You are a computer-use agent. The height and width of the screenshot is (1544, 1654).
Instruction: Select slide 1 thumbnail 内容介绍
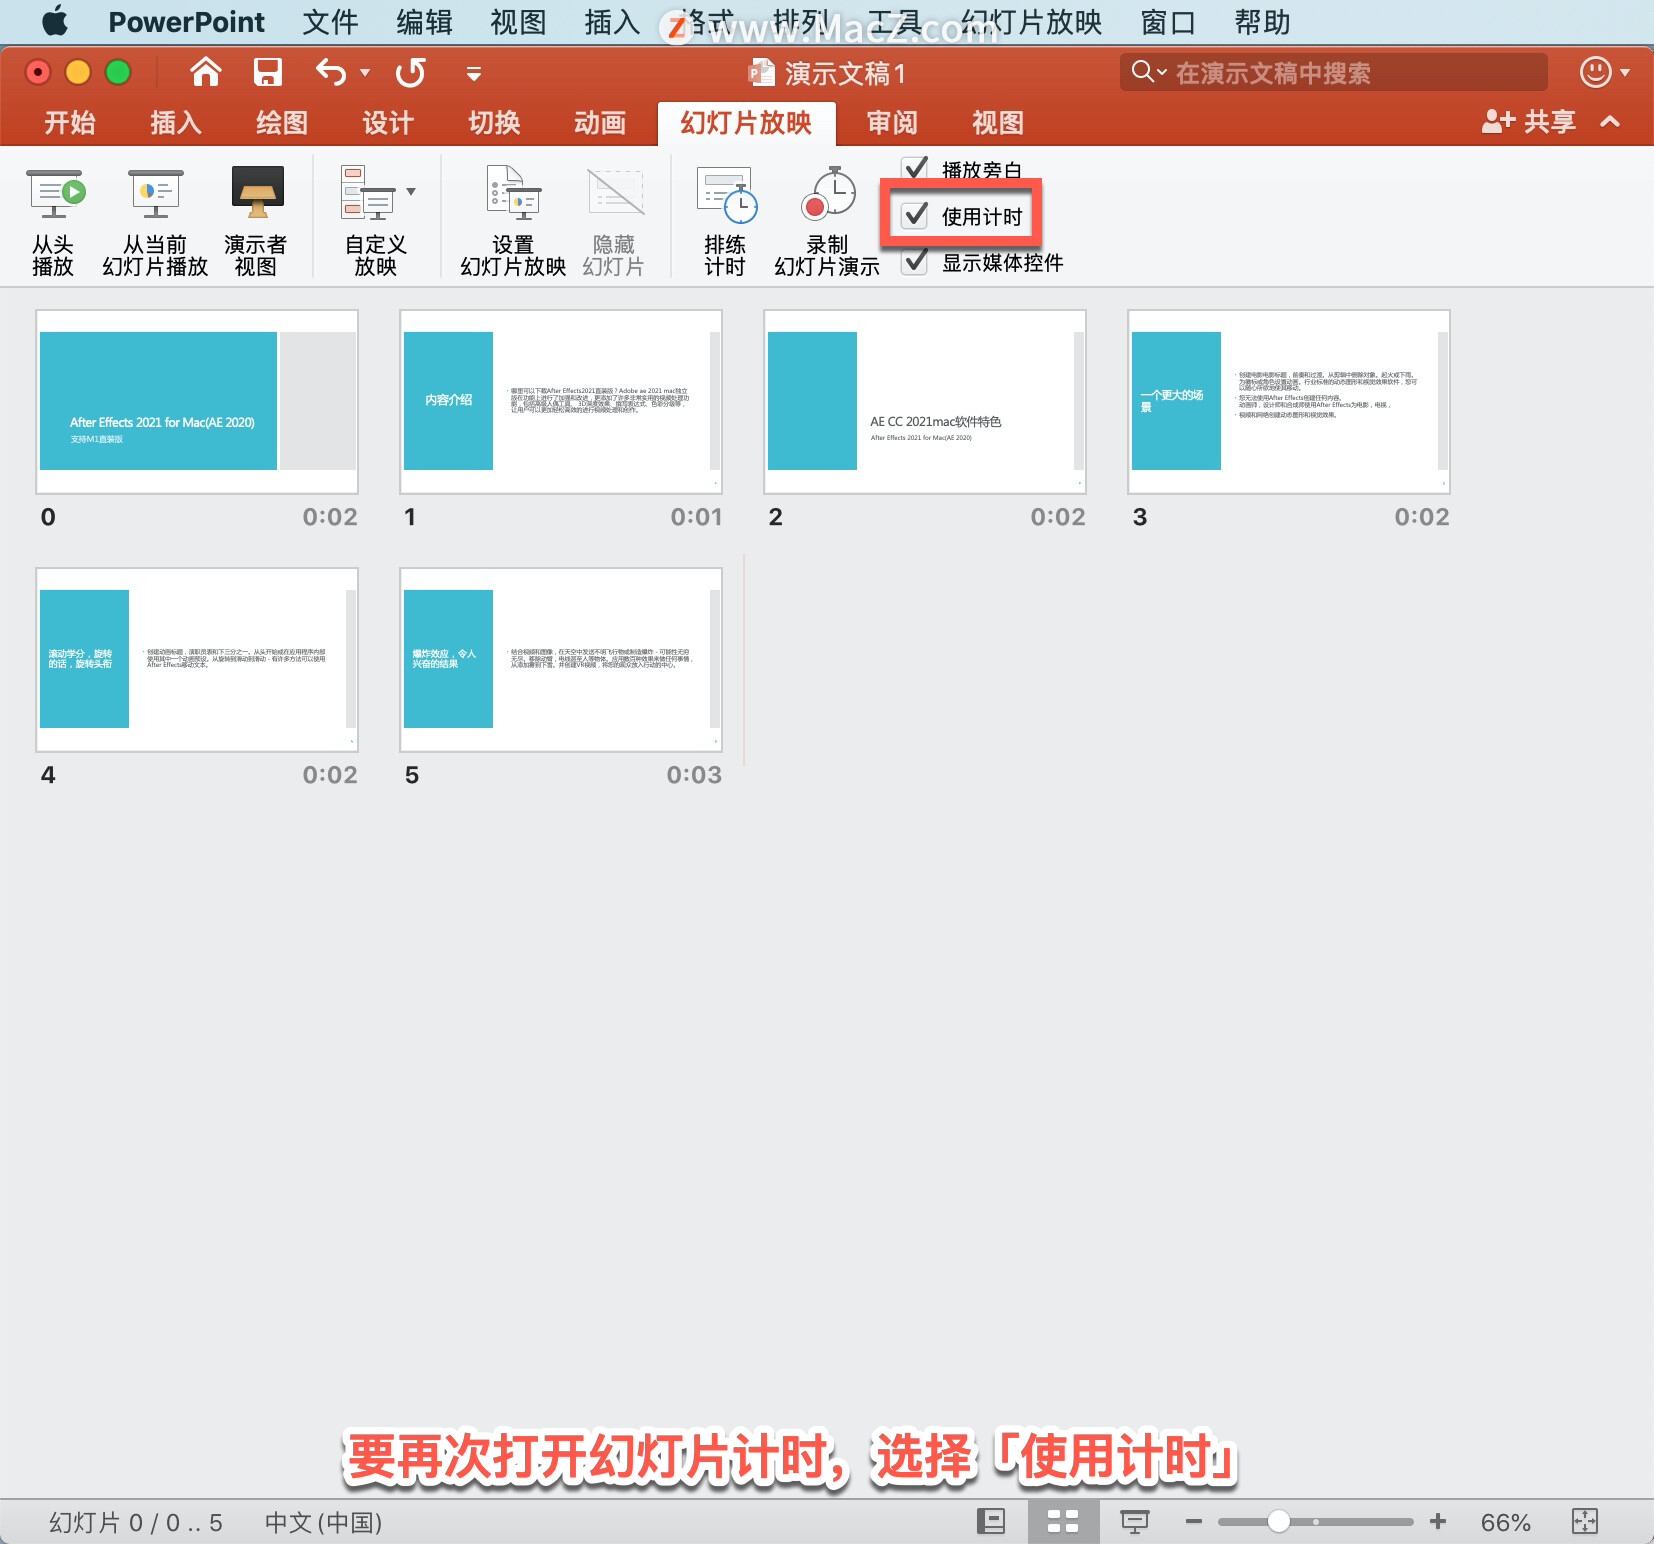click(x=561, y=401)
